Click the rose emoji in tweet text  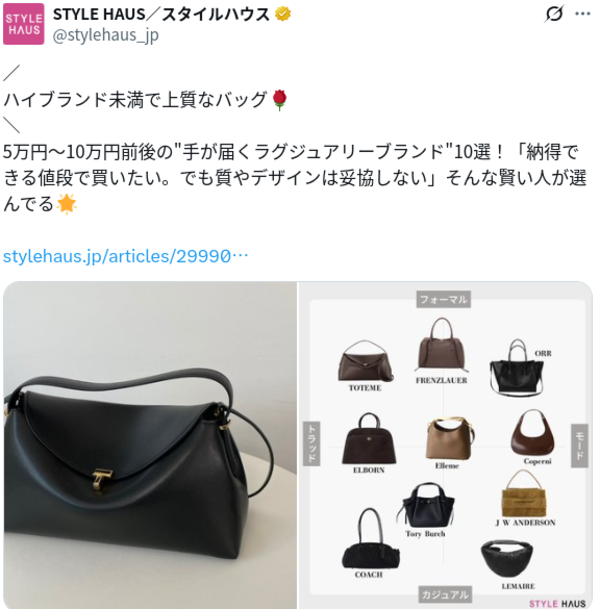coord(280,100)
